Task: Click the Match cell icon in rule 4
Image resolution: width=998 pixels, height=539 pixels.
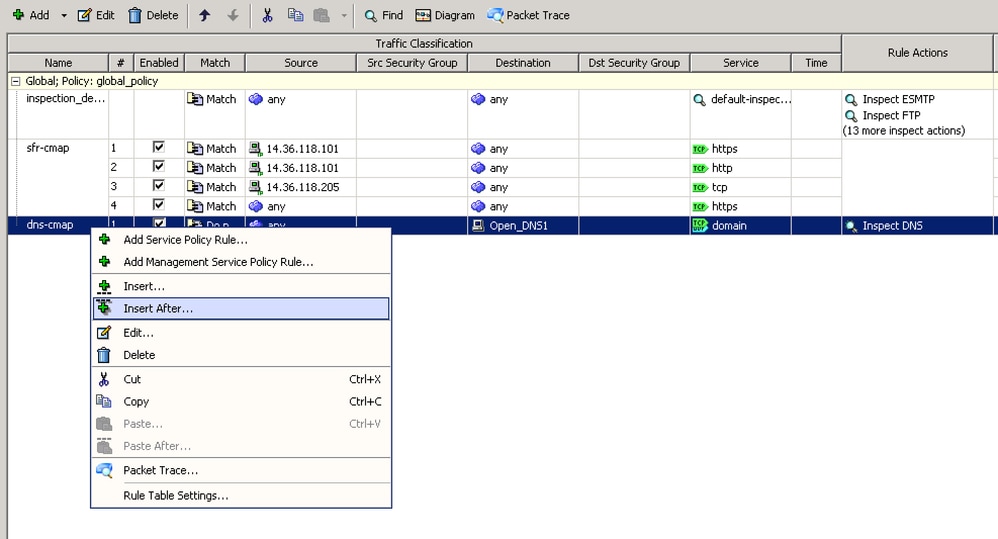Action: pos(194,206)
